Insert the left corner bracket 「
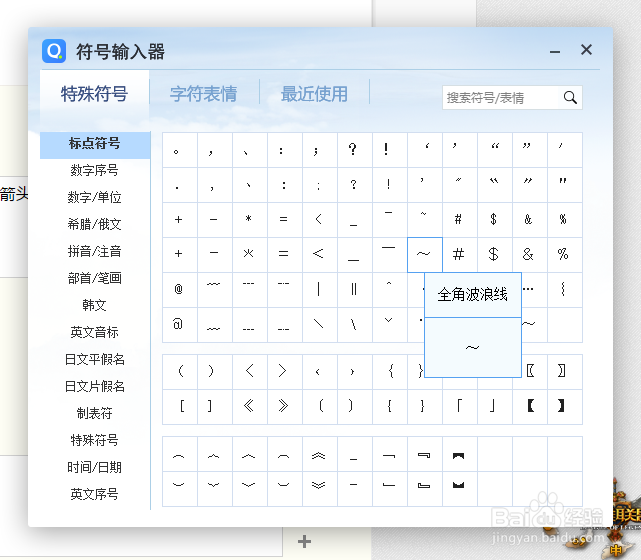The width and height of the screenshot is (641, 560). click(x=460, y=407)
